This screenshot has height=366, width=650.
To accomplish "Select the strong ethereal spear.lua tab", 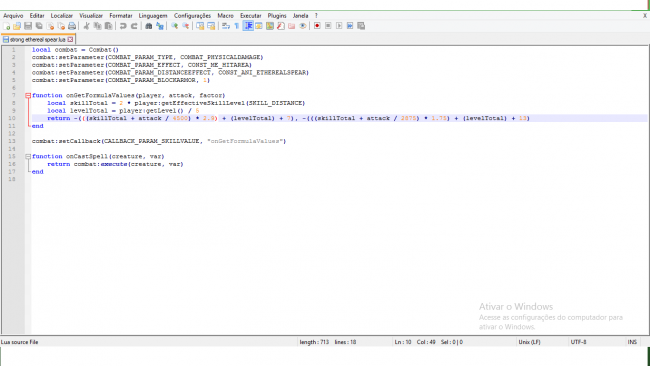I will [38, 39].
